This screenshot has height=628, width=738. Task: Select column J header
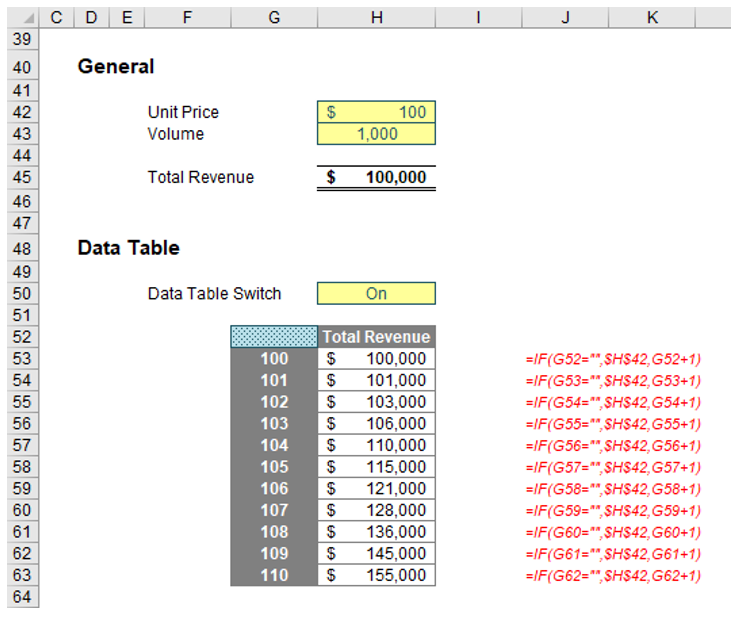(x=565, y=17)
